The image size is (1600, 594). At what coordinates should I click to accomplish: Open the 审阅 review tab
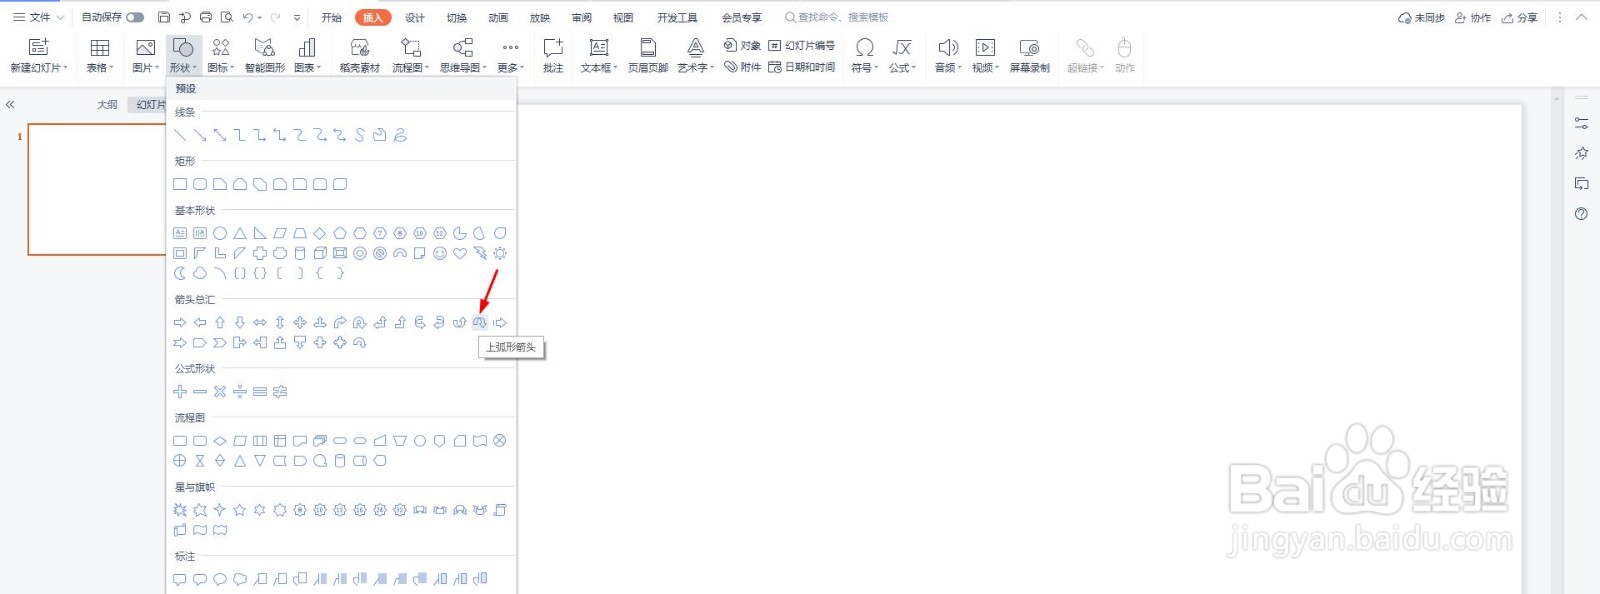pos(581,18)
